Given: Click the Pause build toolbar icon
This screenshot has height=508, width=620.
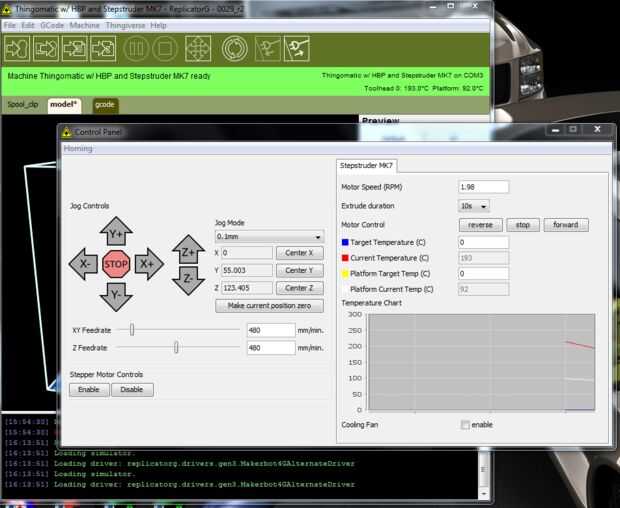Looking at the screenshot, I should point(136,49).
